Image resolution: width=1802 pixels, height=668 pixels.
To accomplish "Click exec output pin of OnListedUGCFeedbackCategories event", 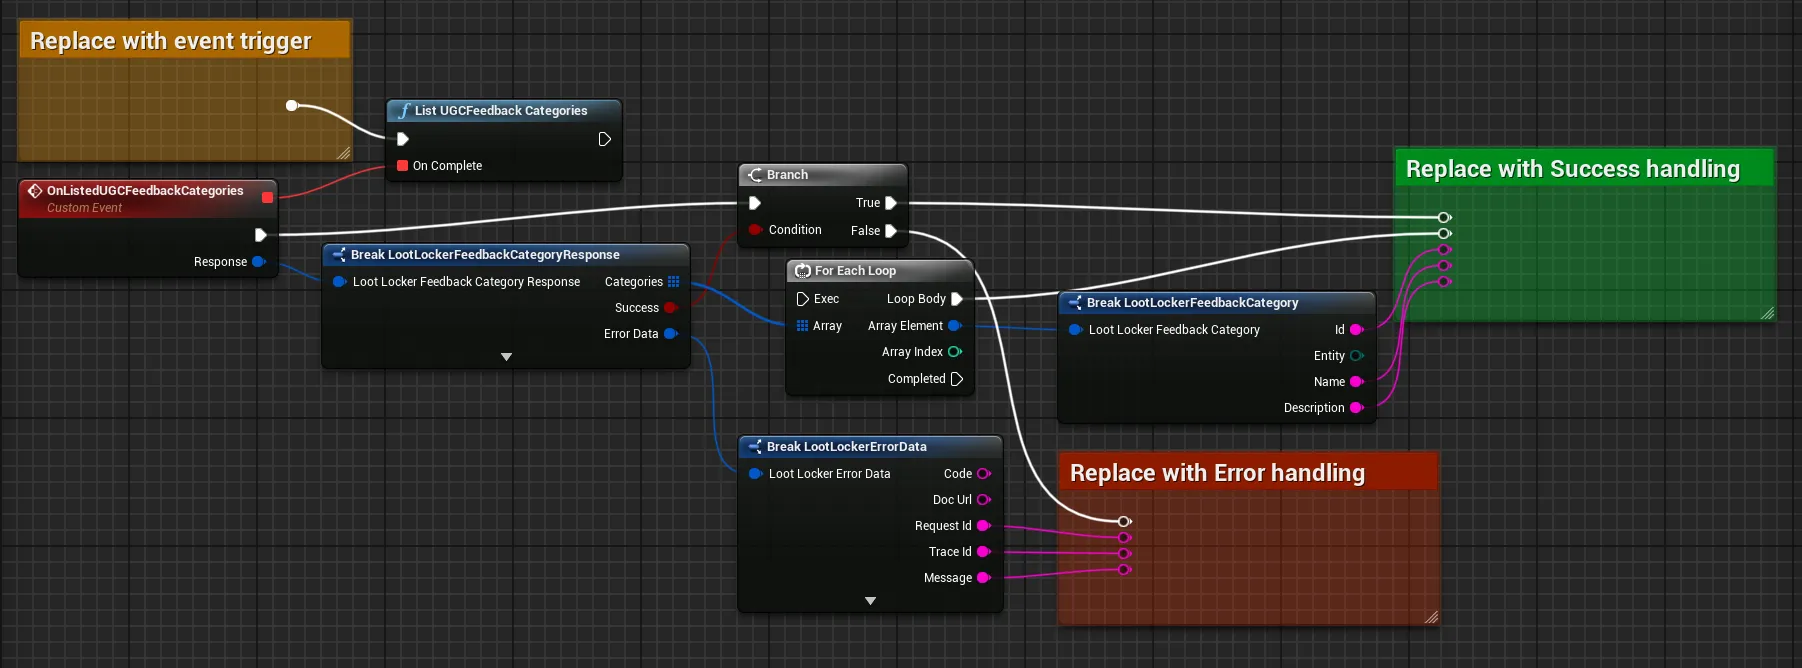I will (260, 235).
